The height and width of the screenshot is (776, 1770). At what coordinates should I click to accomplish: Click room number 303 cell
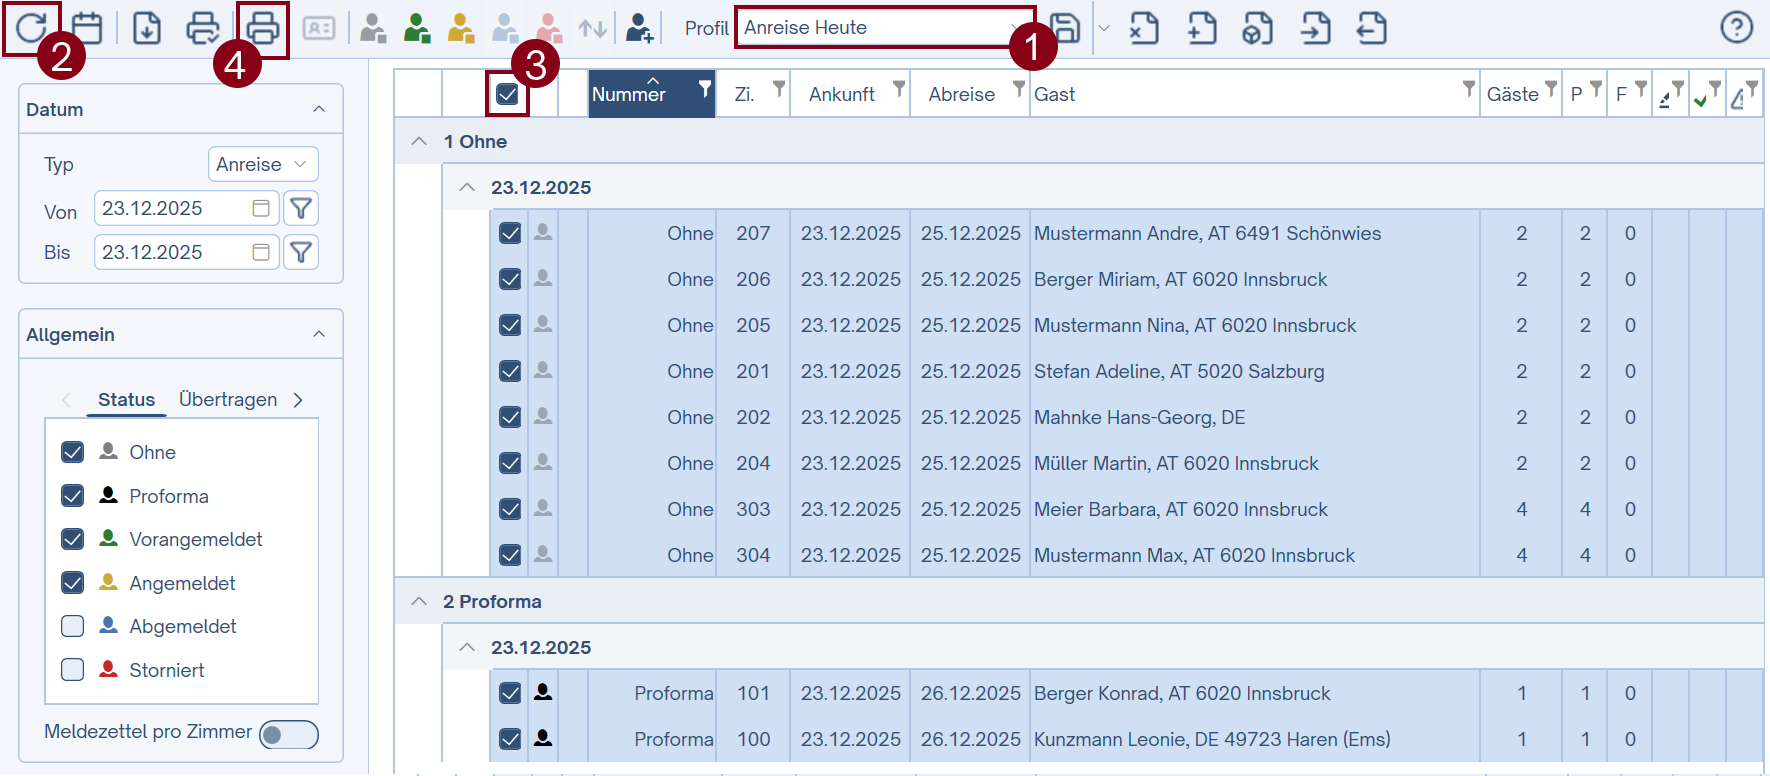coord(753,509)
